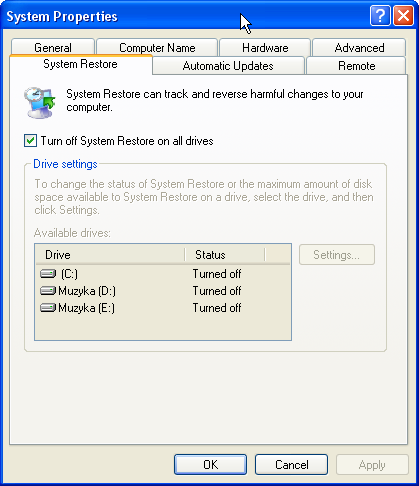The height and width of the screenshot is (486, 419).
Task: Click the question mark help icon
Action: pos(380,16)
